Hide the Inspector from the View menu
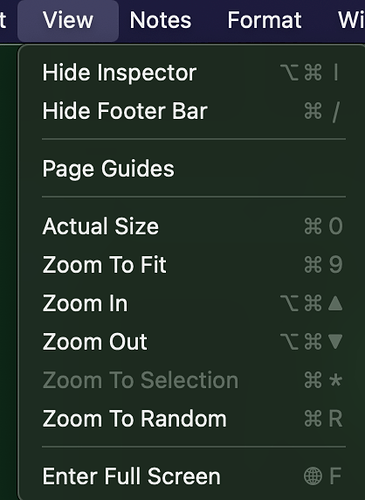 click(x=193, y=72)
